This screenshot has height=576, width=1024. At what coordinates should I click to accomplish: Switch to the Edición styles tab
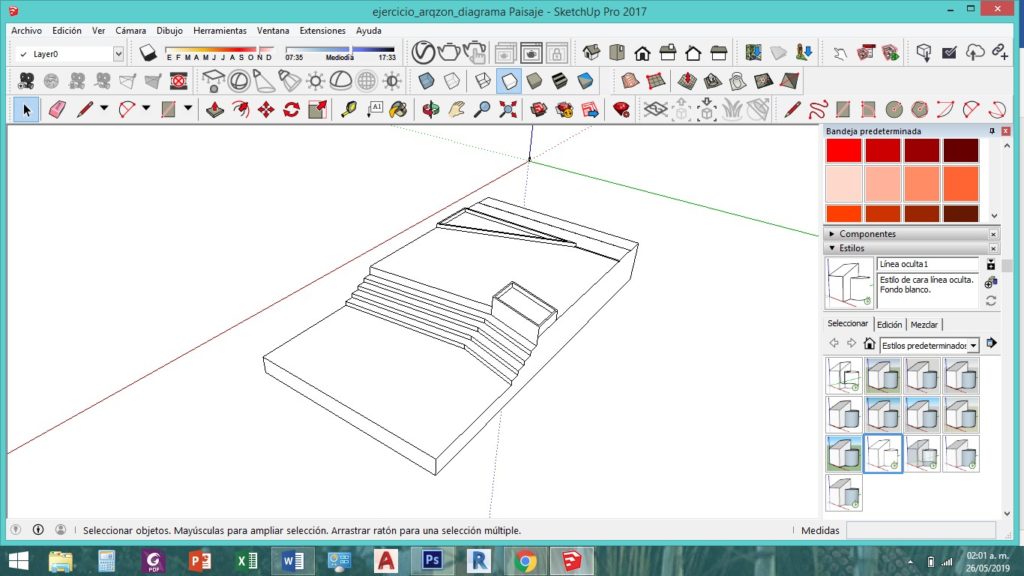(889, 325)
